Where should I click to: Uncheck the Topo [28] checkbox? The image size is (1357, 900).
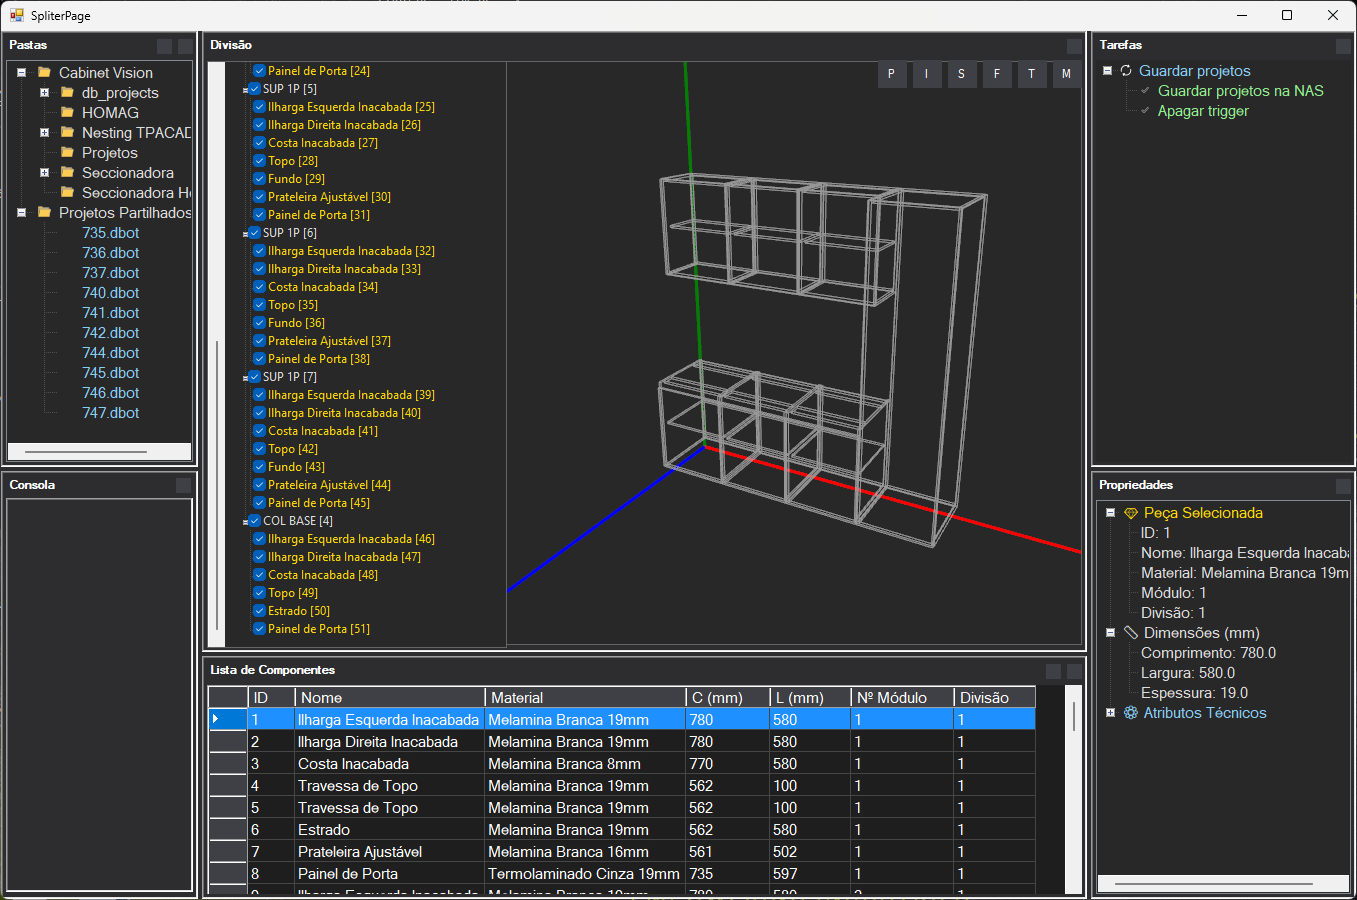(x=259, y=161)
